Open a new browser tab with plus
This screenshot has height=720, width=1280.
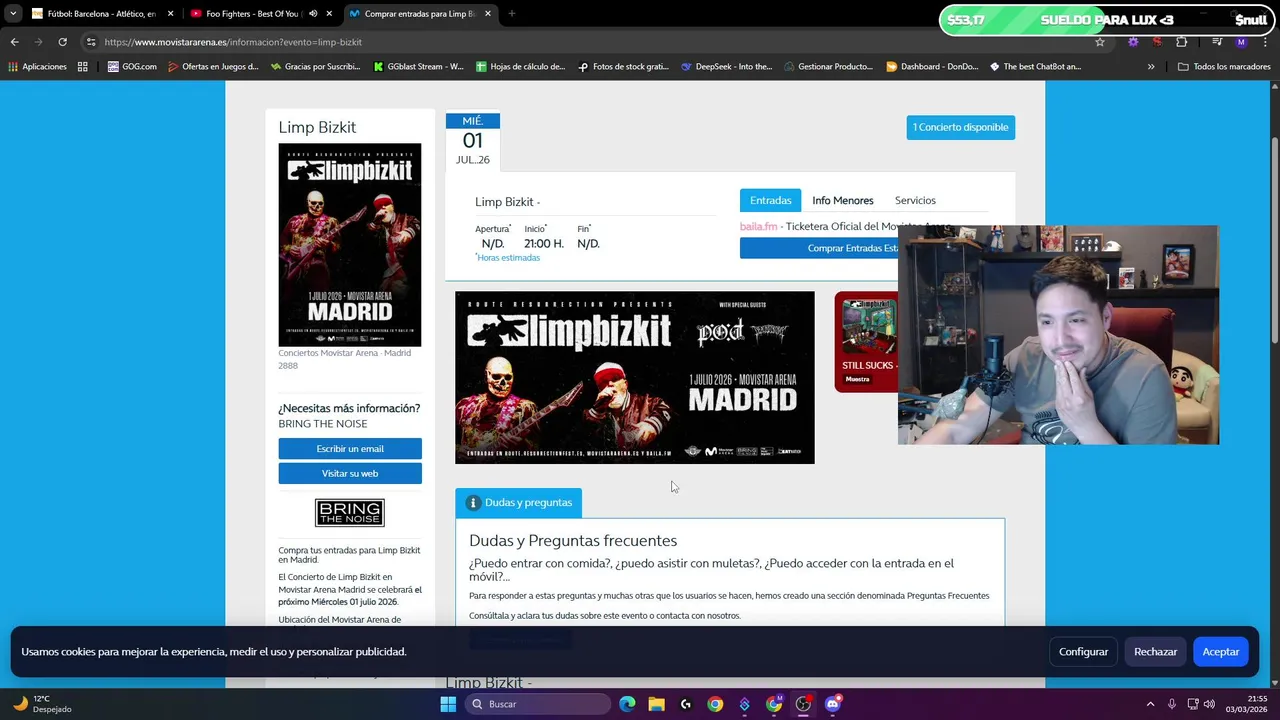[x=512, y=14]
